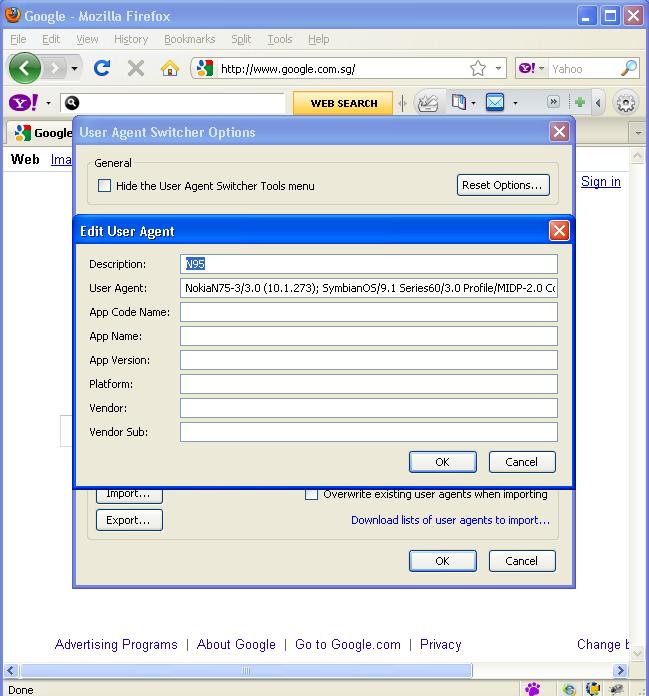
Task: Open the Tools menu
Action: (280, 40)
